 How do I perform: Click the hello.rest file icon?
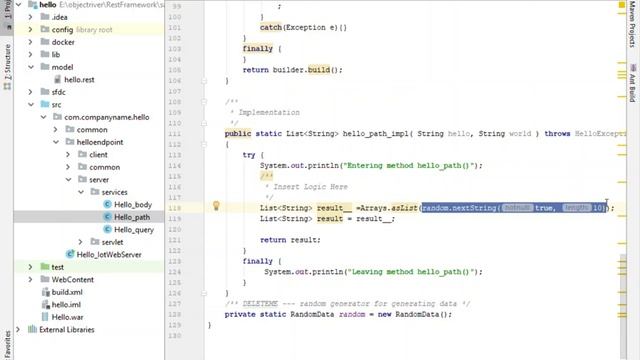pos(58,79)
